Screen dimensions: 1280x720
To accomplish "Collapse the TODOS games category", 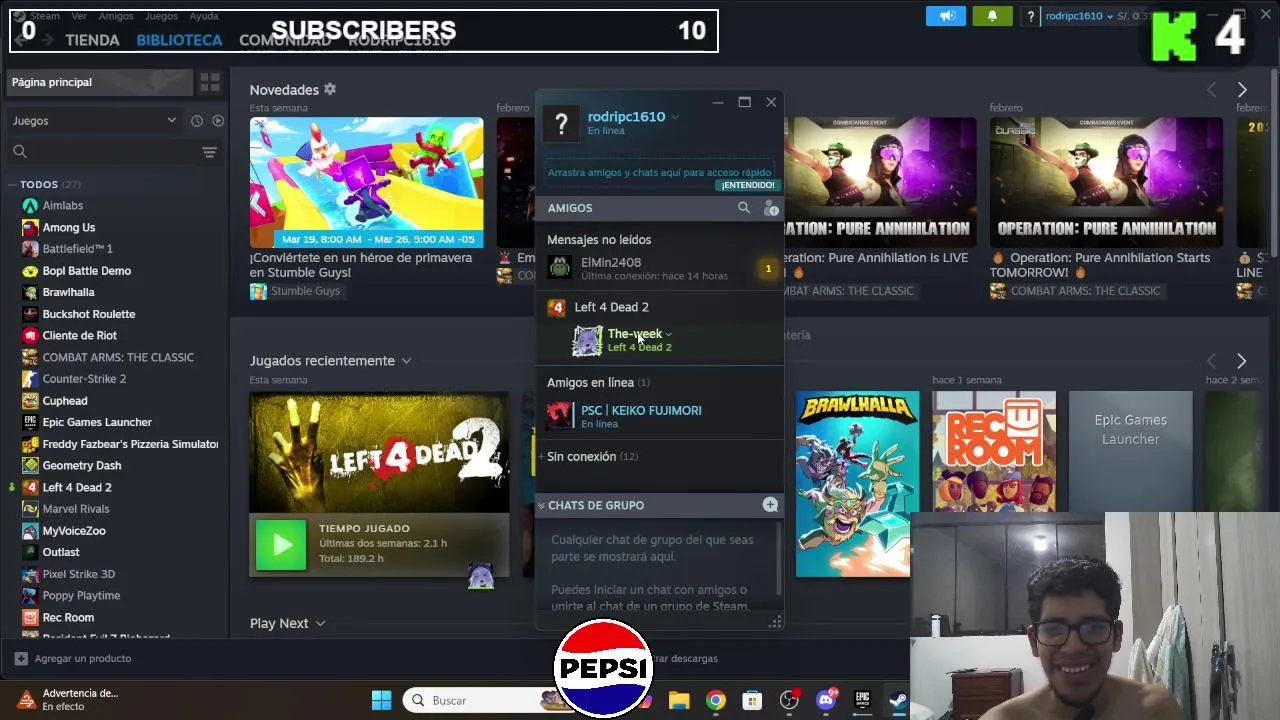I will [11, 184].
